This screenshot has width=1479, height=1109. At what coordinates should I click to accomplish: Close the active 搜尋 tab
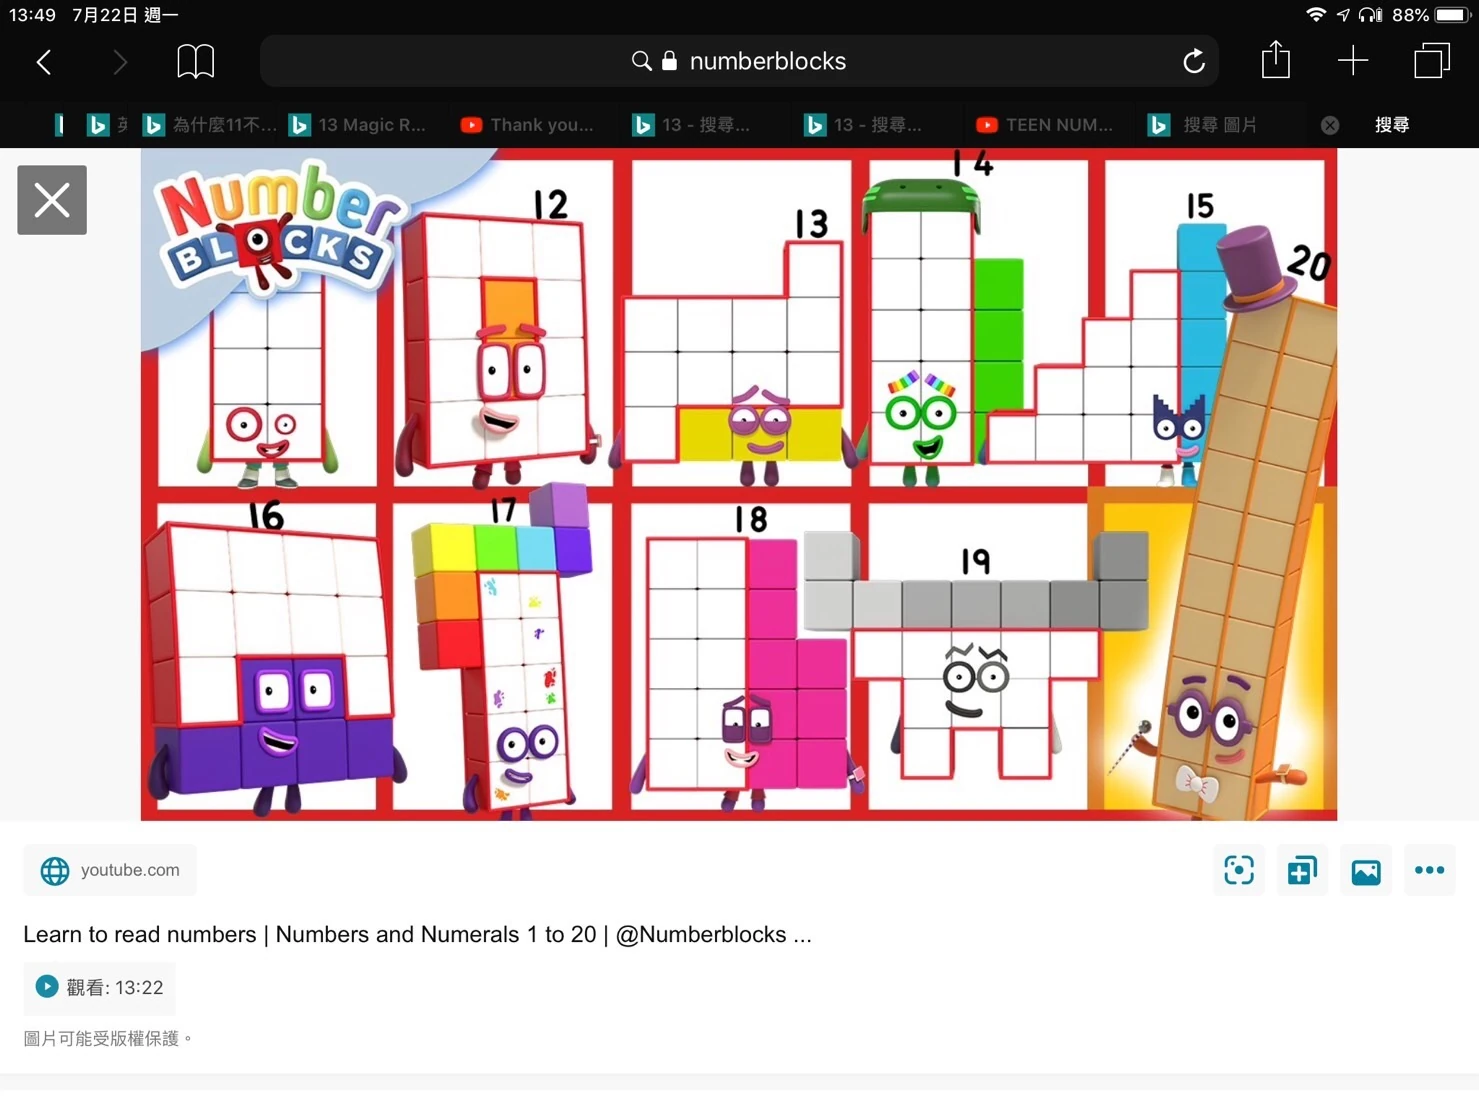click(x=1330, y=125)
